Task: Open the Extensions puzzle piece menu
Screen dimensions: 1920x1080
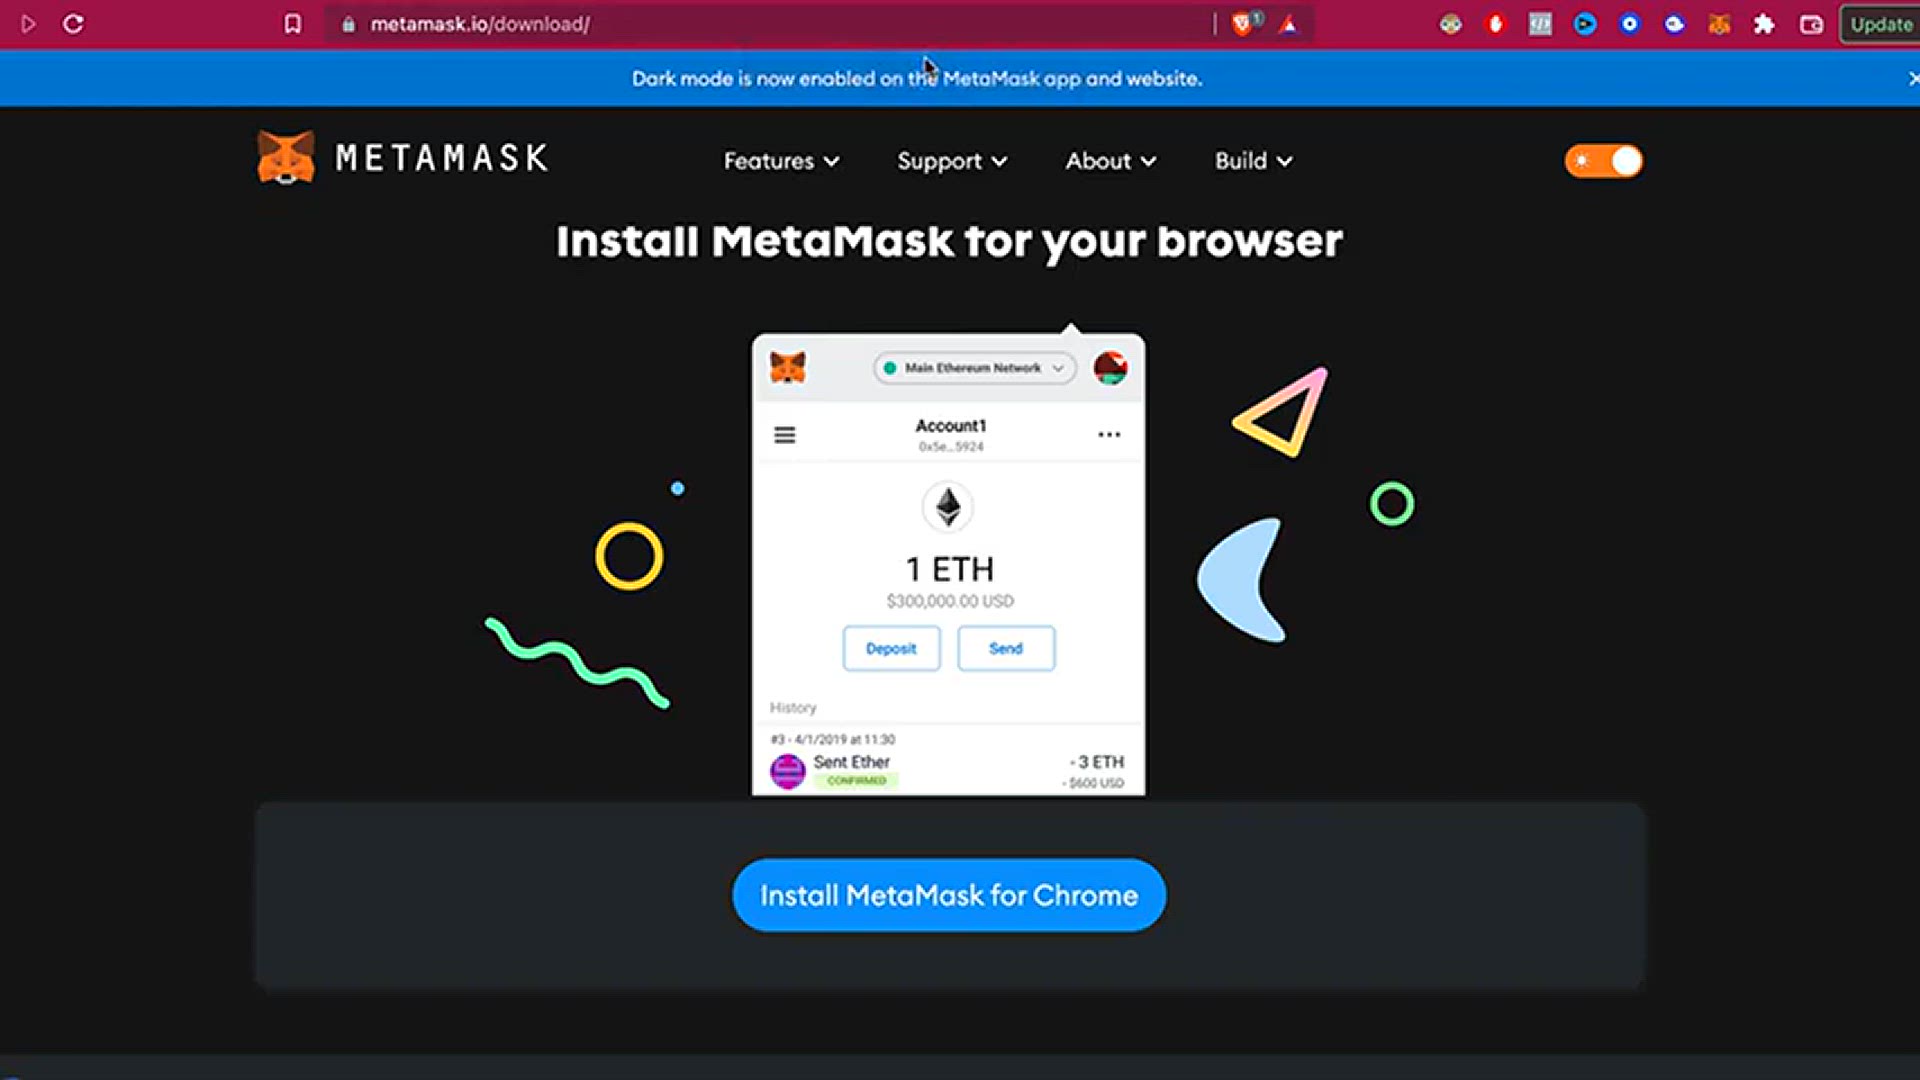Action: (1765, 24)
